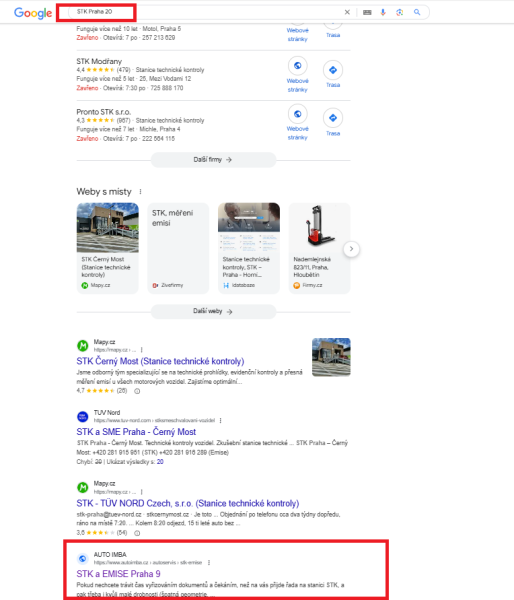Screen dimensions: 514x600
Task: Click info icon beside 3,6 rating
Action: pyautogui.click(x=137, y=533)
